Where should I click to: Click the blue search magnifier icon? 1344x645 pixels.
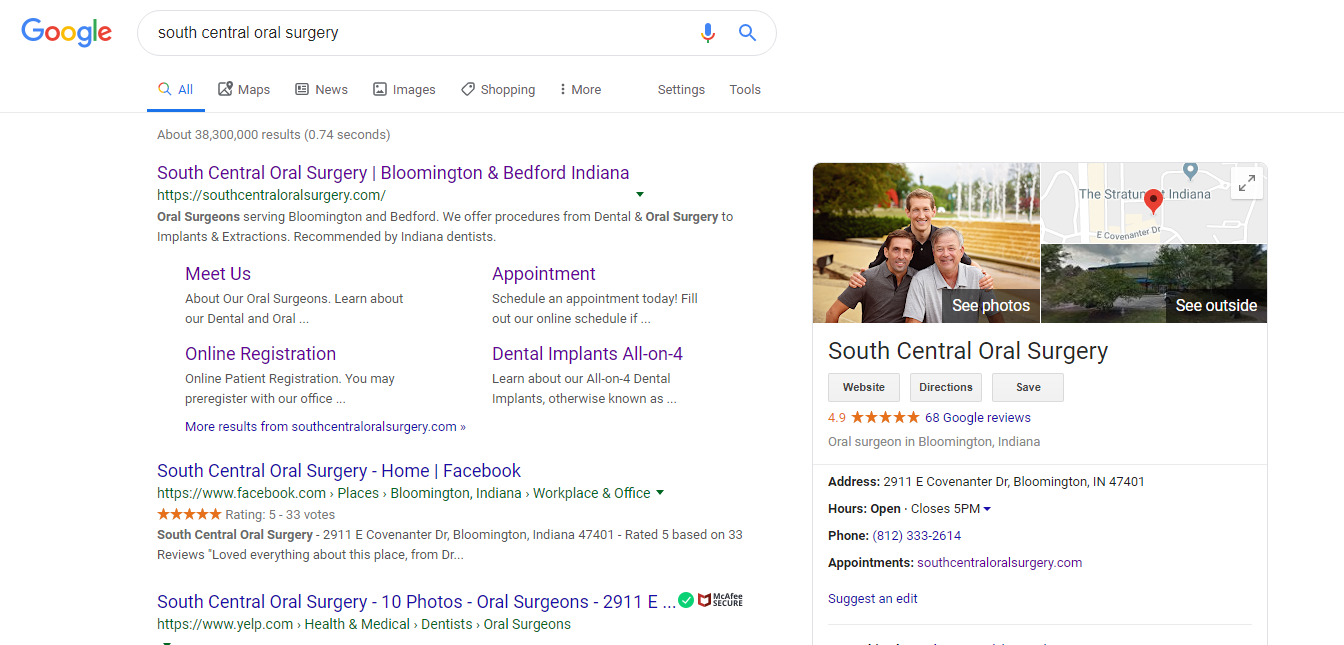pyautogui.click(x=747, y=32)
